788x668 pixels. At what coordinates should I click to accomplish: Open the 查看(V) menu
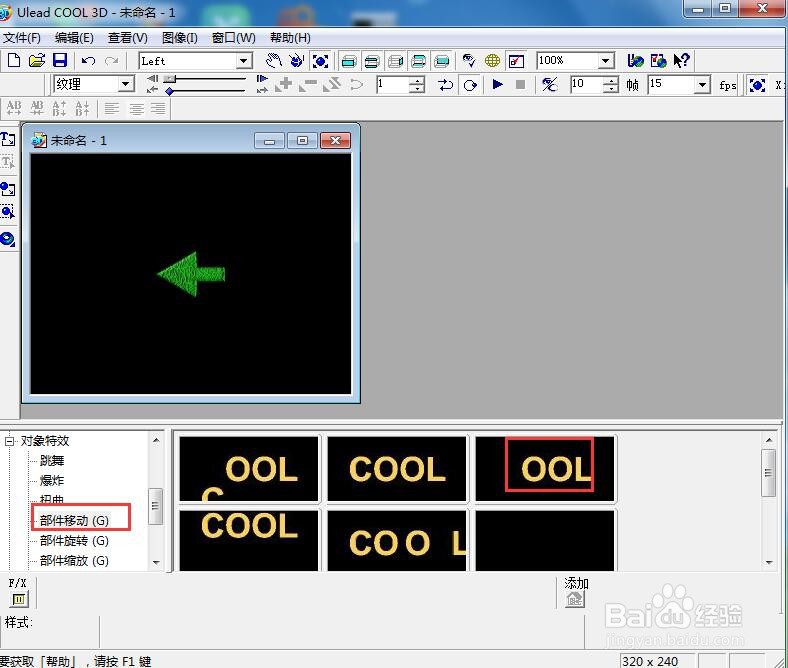(x=128, y=38)
